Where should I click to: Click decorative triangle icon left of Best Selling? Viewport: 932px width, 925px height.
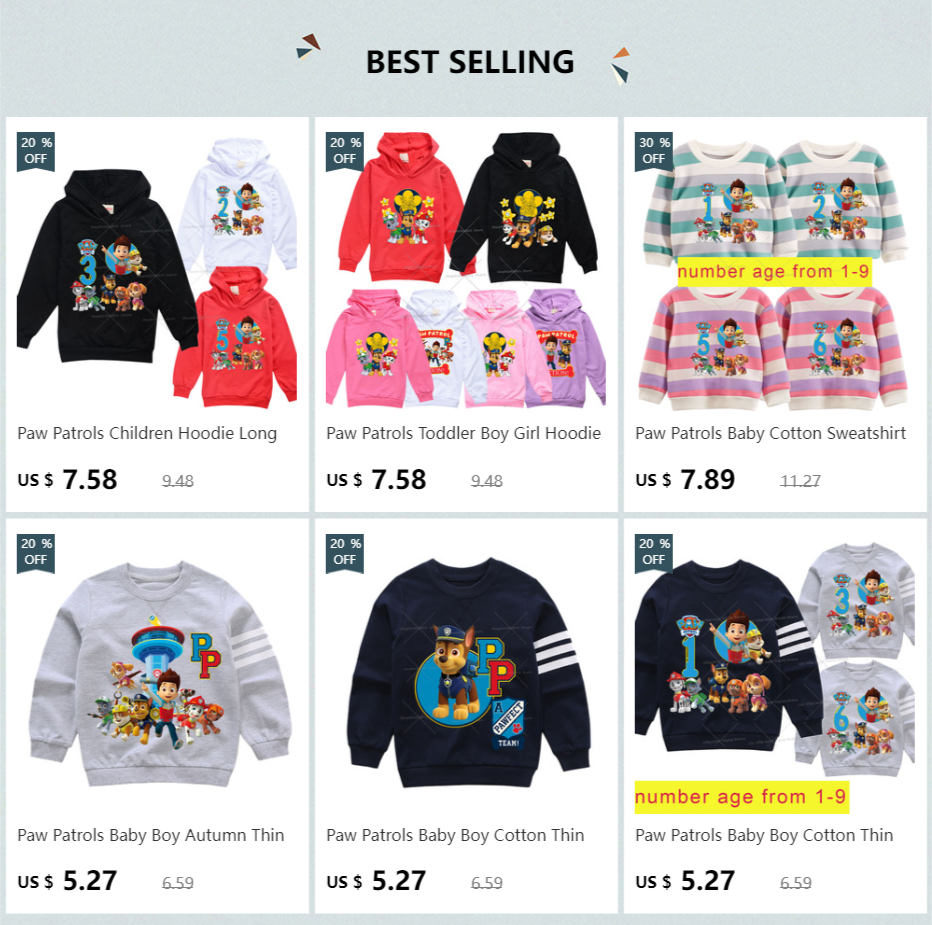coord(308,47)
